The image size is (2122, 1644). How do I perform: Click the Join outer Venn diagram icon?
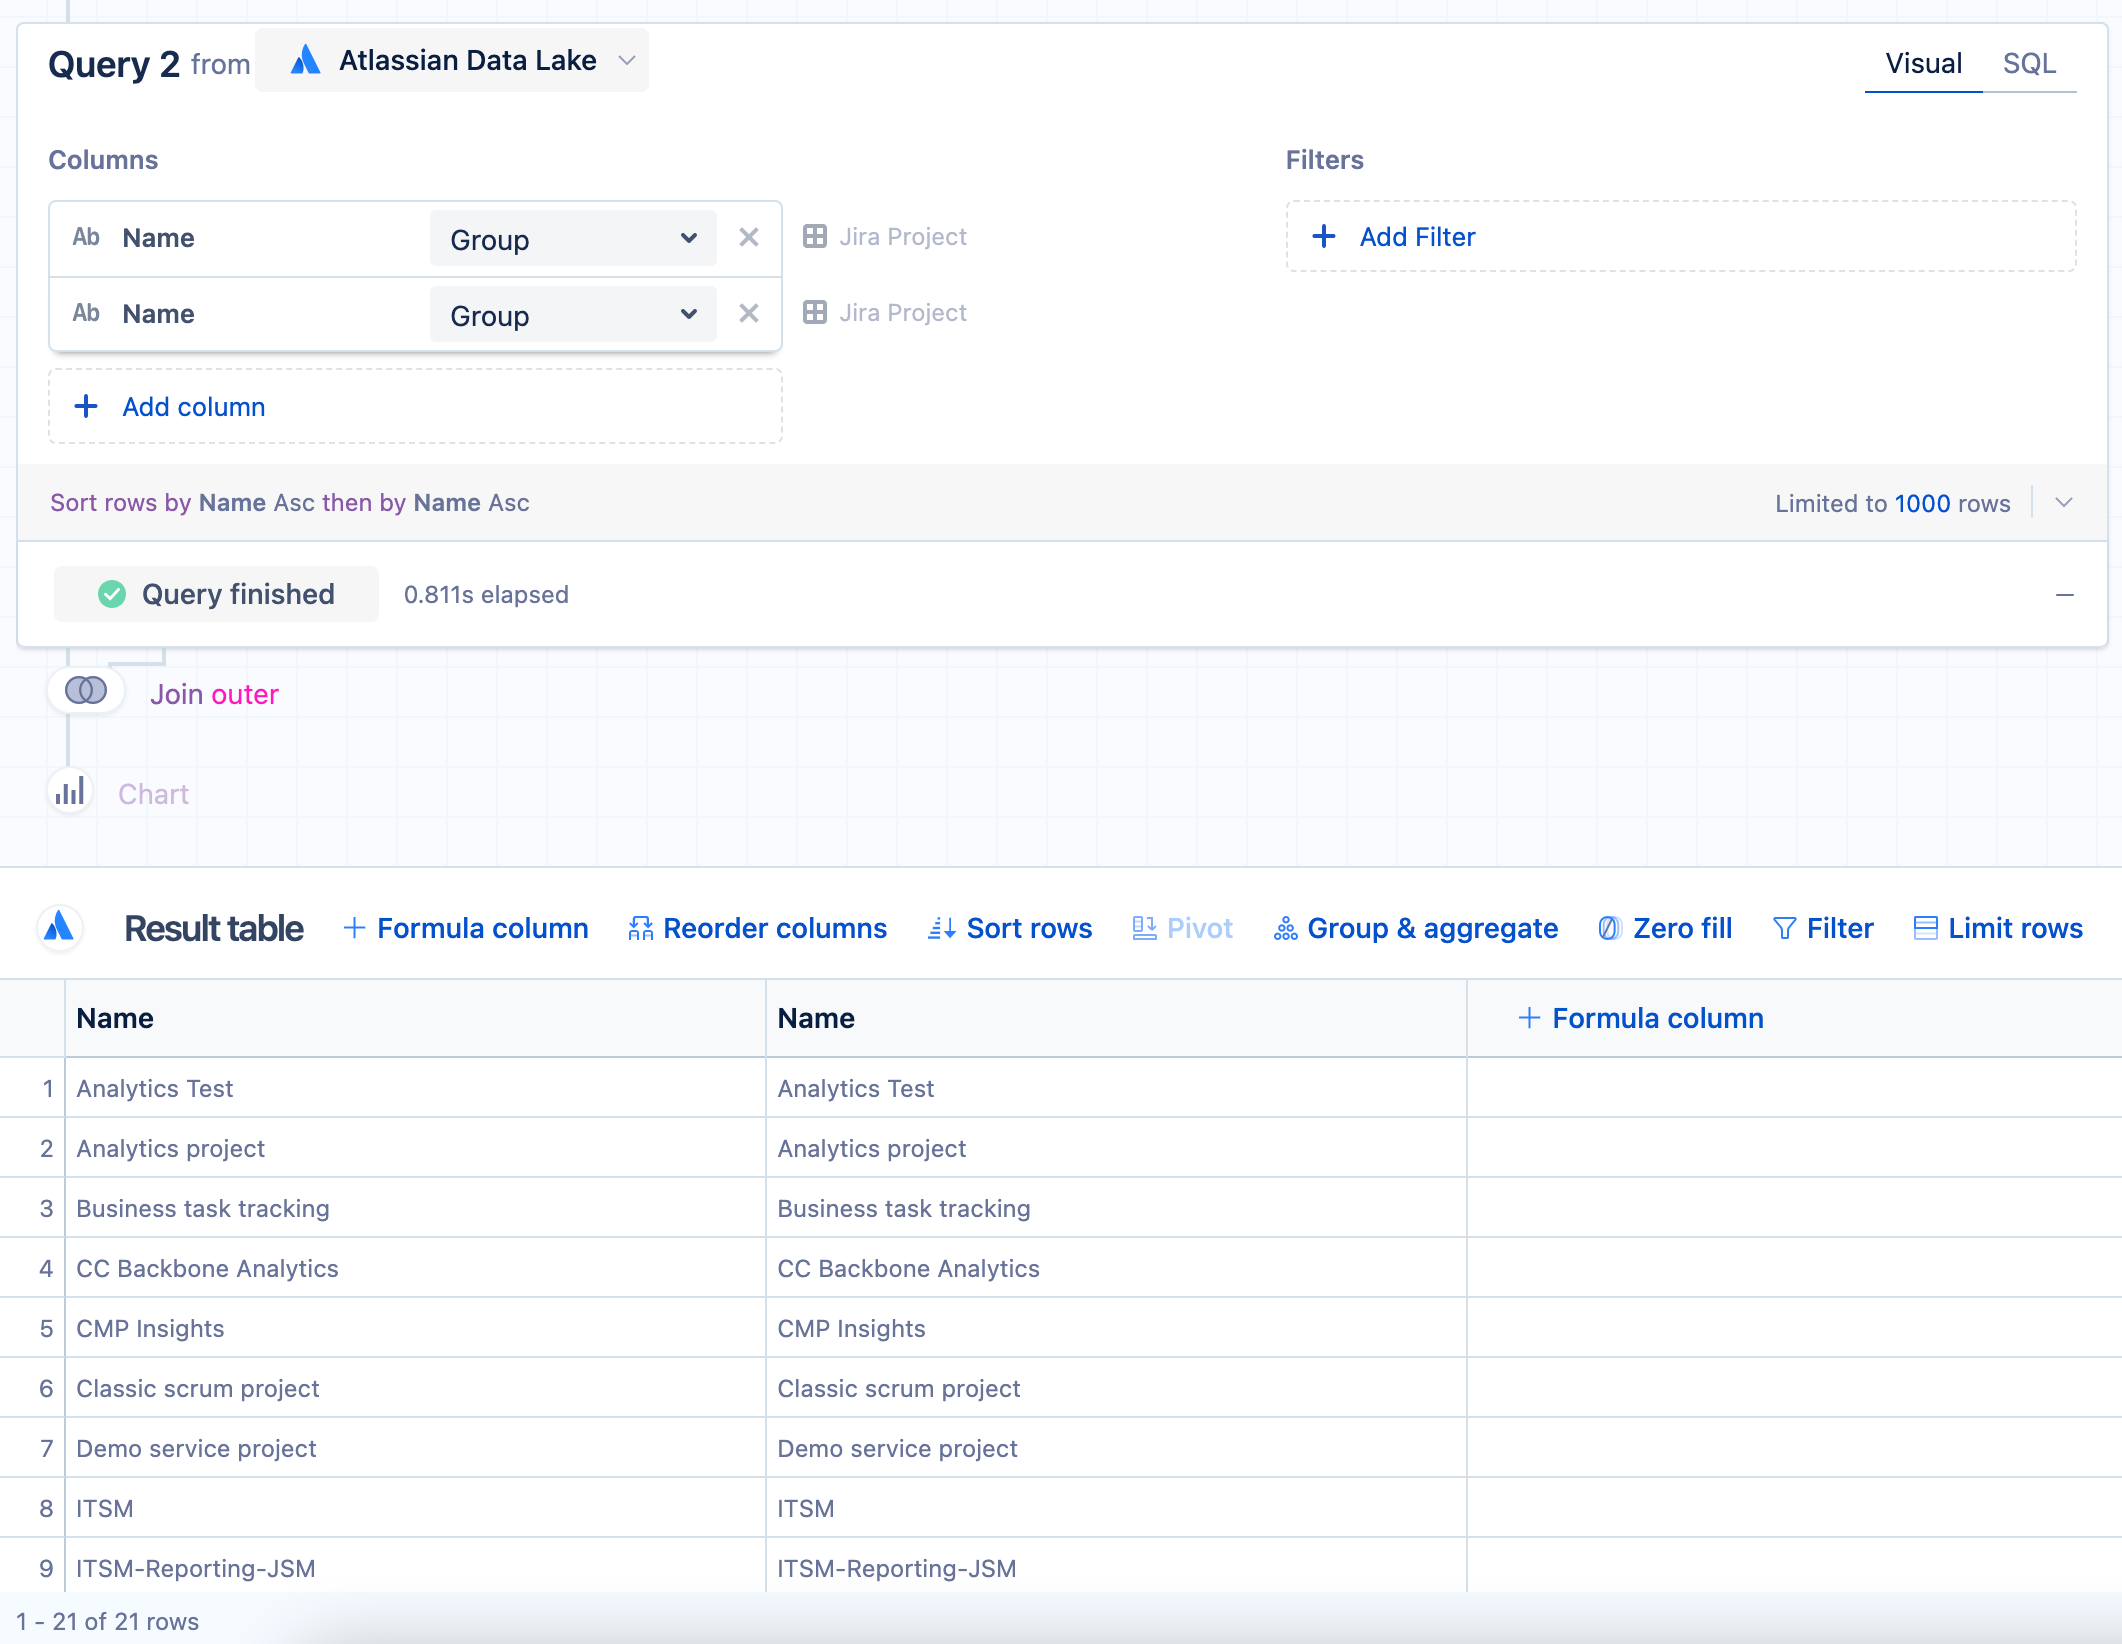(86, 691)
